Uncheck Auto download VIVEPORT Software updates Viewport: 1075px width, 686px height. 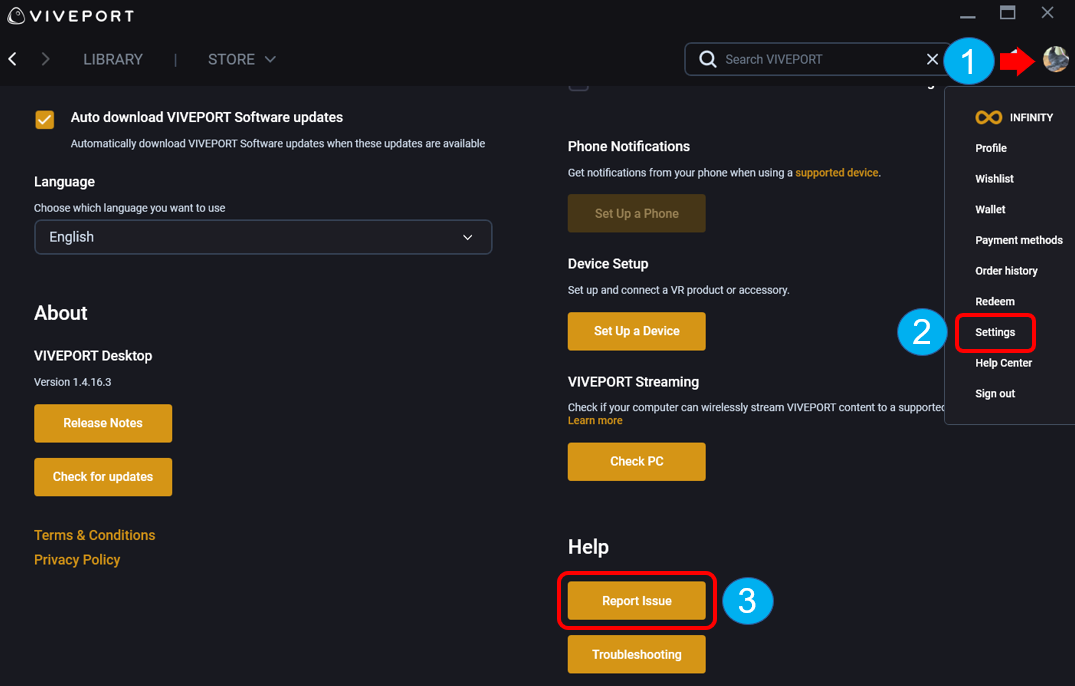[x=45, y=120]
